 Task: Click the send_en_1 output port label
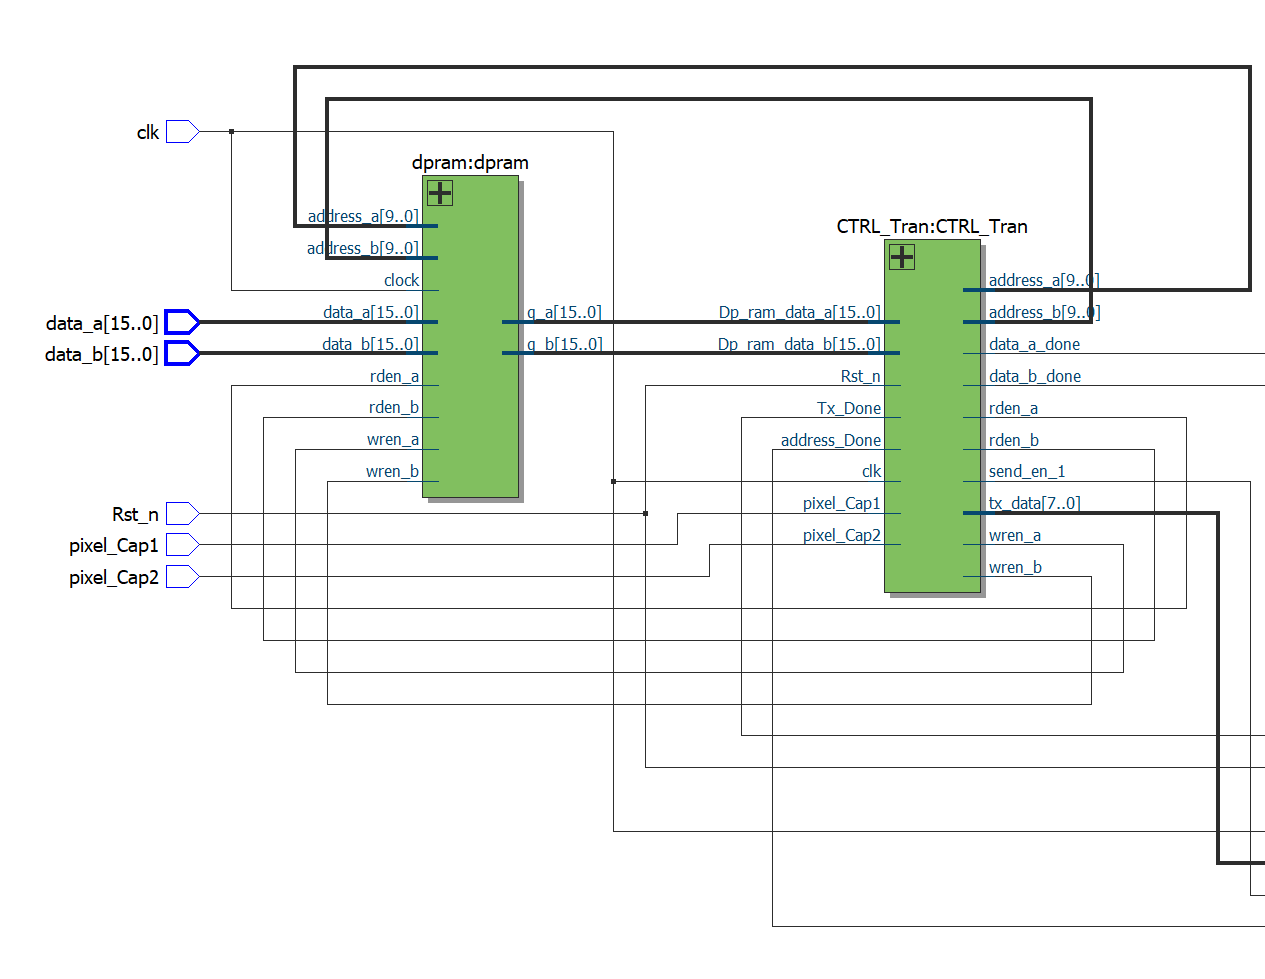click(x=1027, y=471)
